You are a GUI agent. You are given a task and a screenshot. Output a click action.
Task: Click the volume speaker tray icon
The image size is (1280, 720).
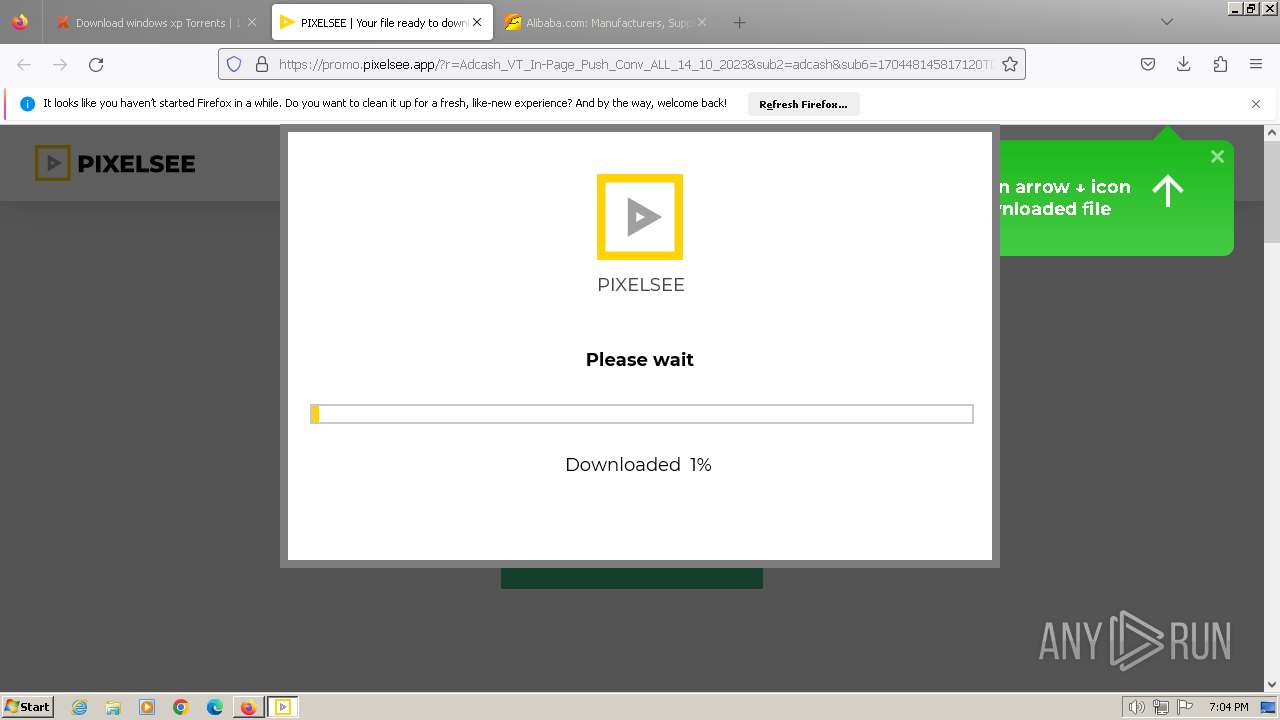[x=1136, y=707]
